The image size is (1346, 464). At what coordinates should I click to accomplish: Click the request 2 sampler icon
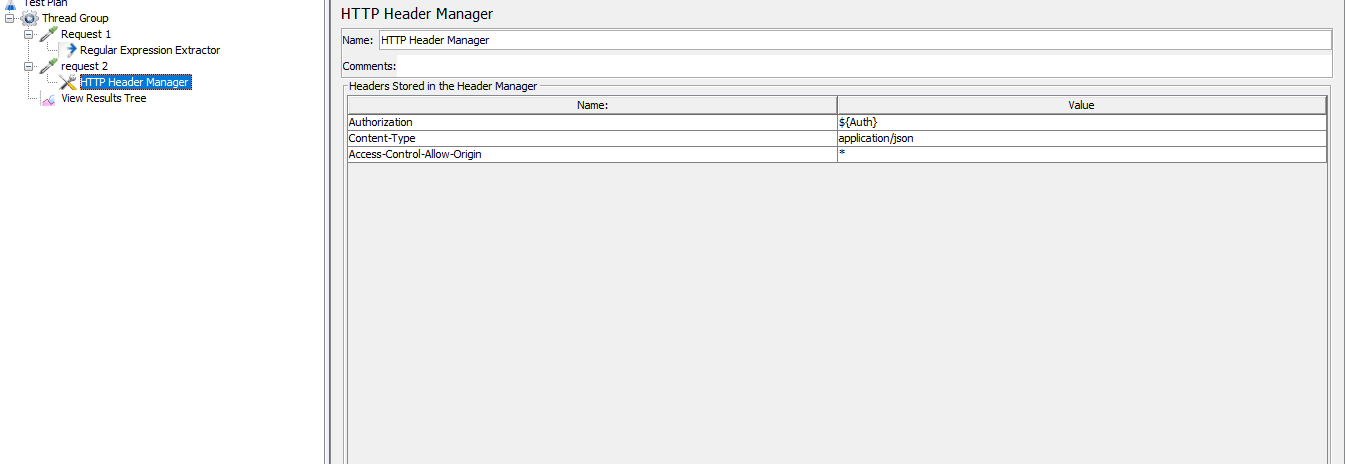pos(48,66)
